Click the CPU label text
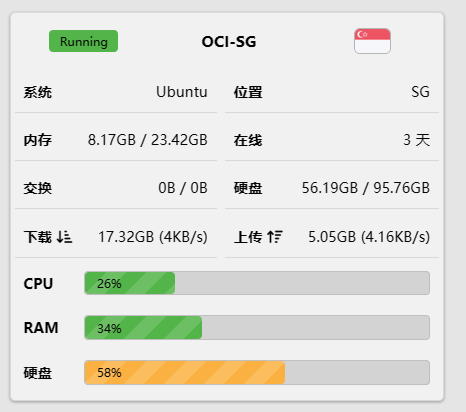Viewport: 466px width, 412px height. coord(38,284)
